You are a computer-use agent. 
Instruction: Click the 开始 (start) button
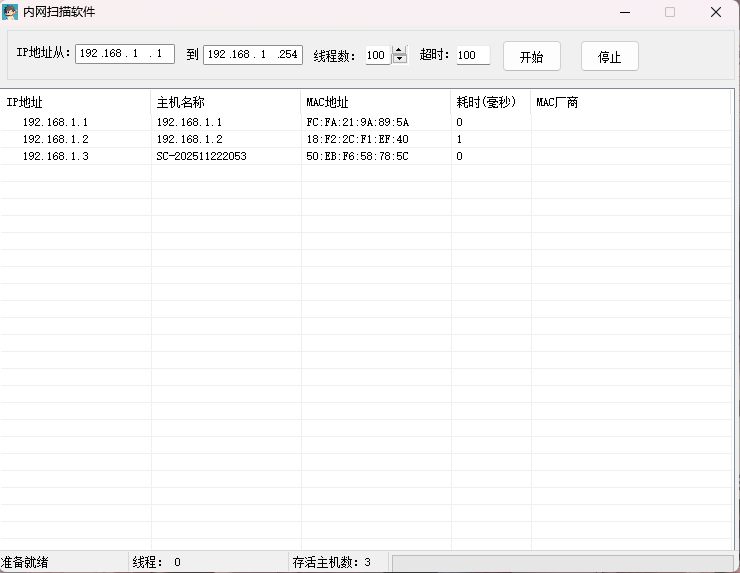(x=531, y=56)
